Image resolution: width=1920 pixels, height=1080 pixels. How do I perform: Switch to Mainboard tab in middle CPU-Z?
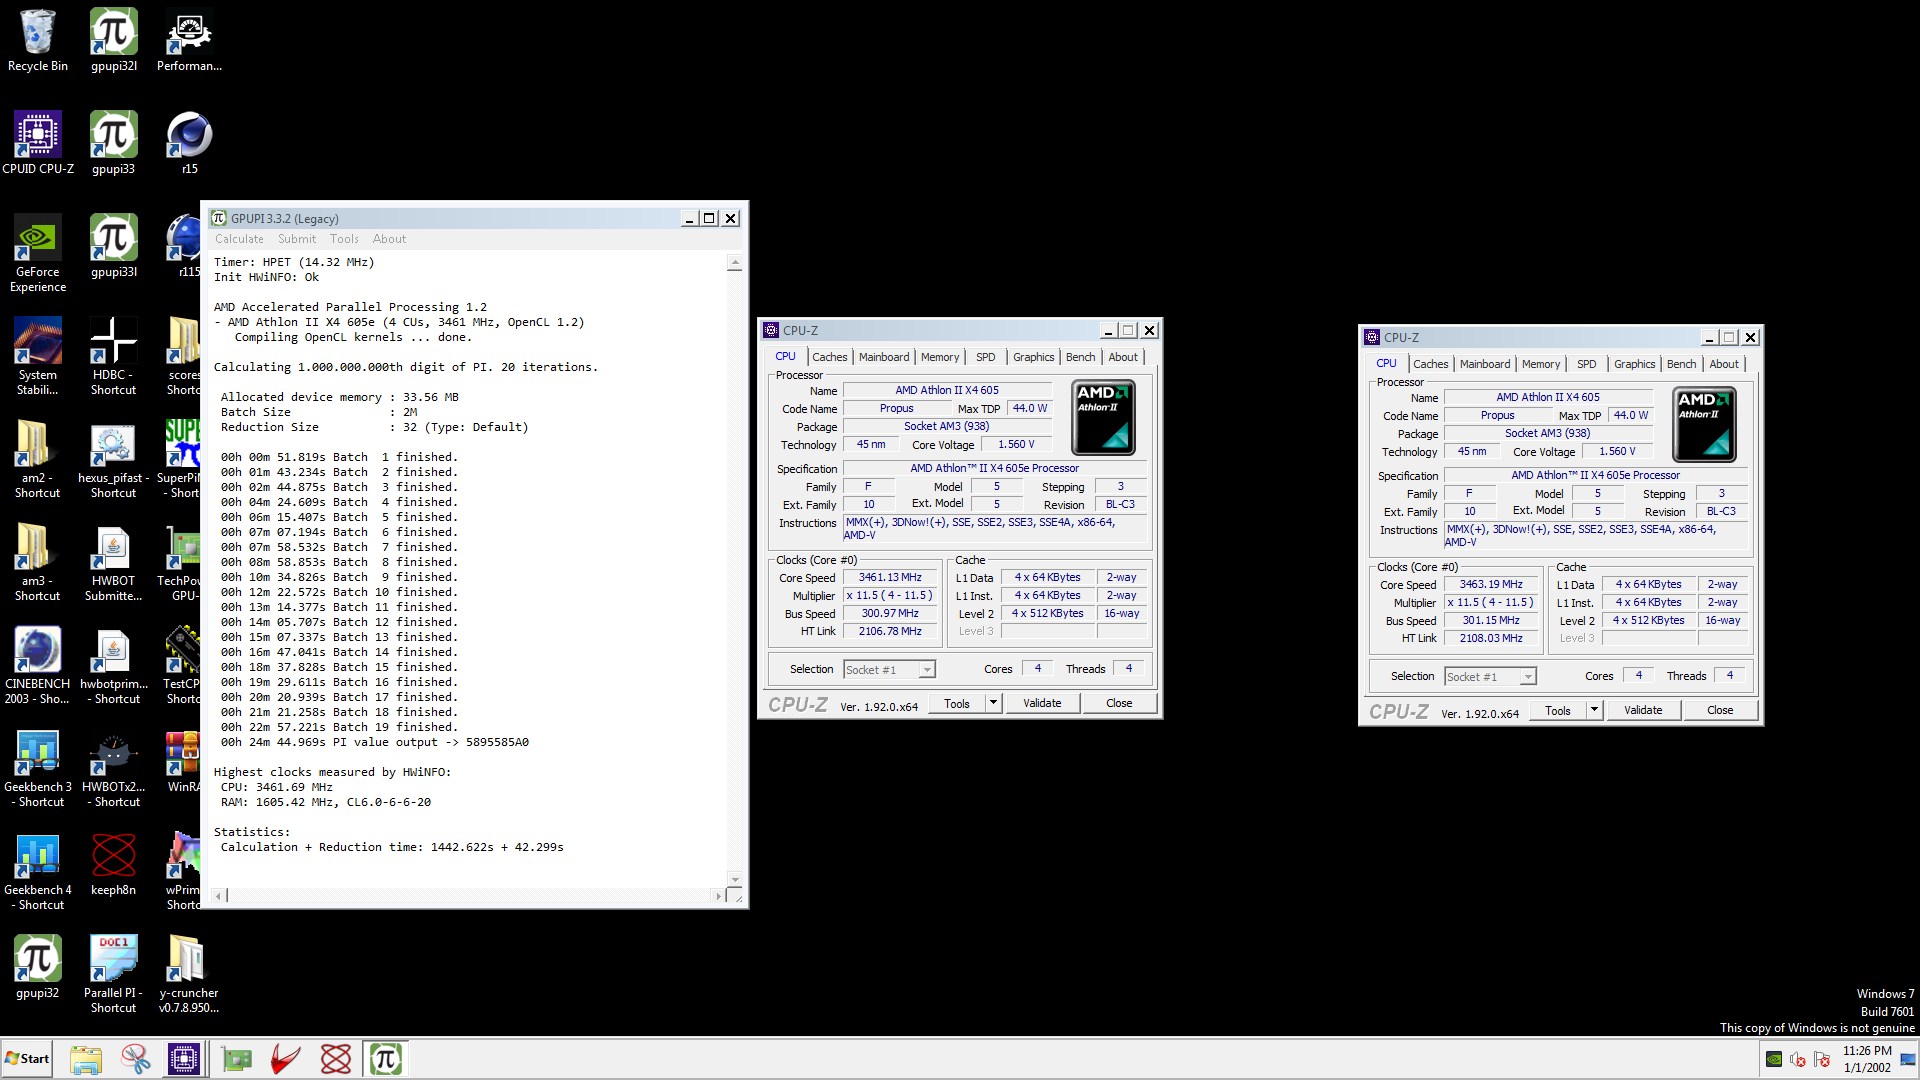pyautogui.click(x=884, y=357)
